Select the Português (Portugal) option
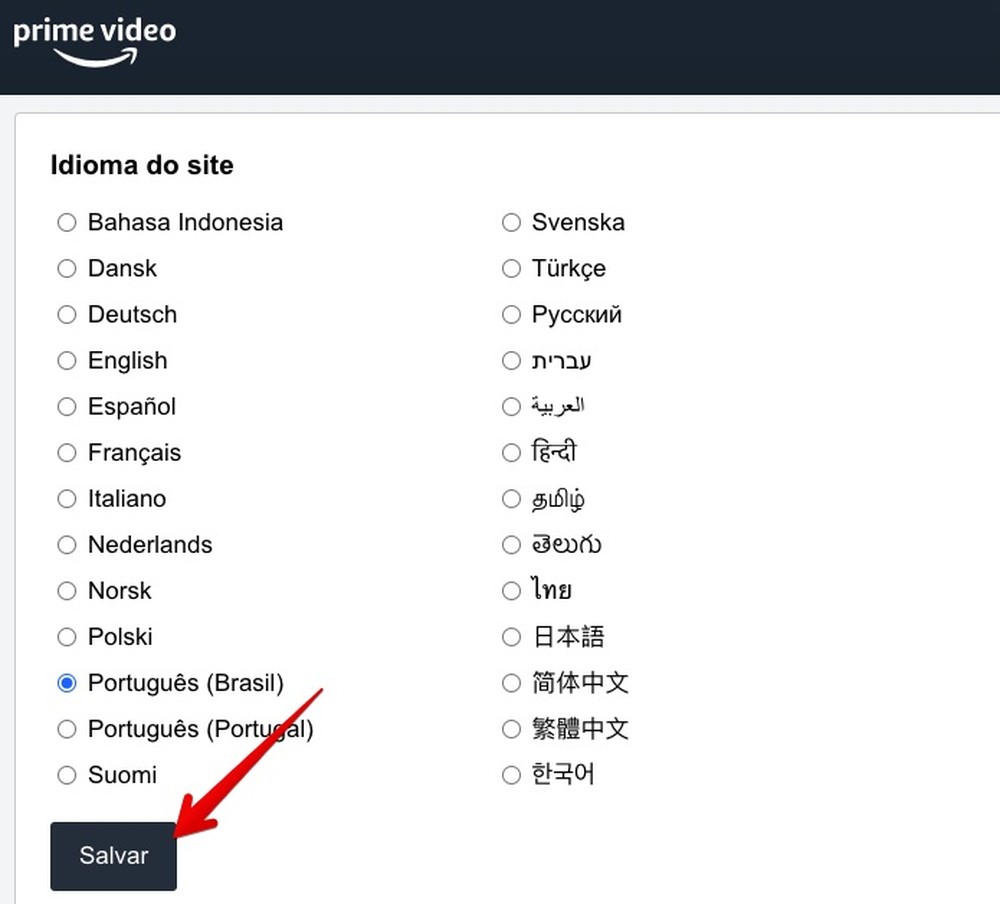Screen dimensions: 1000x904 pos(67,729)
